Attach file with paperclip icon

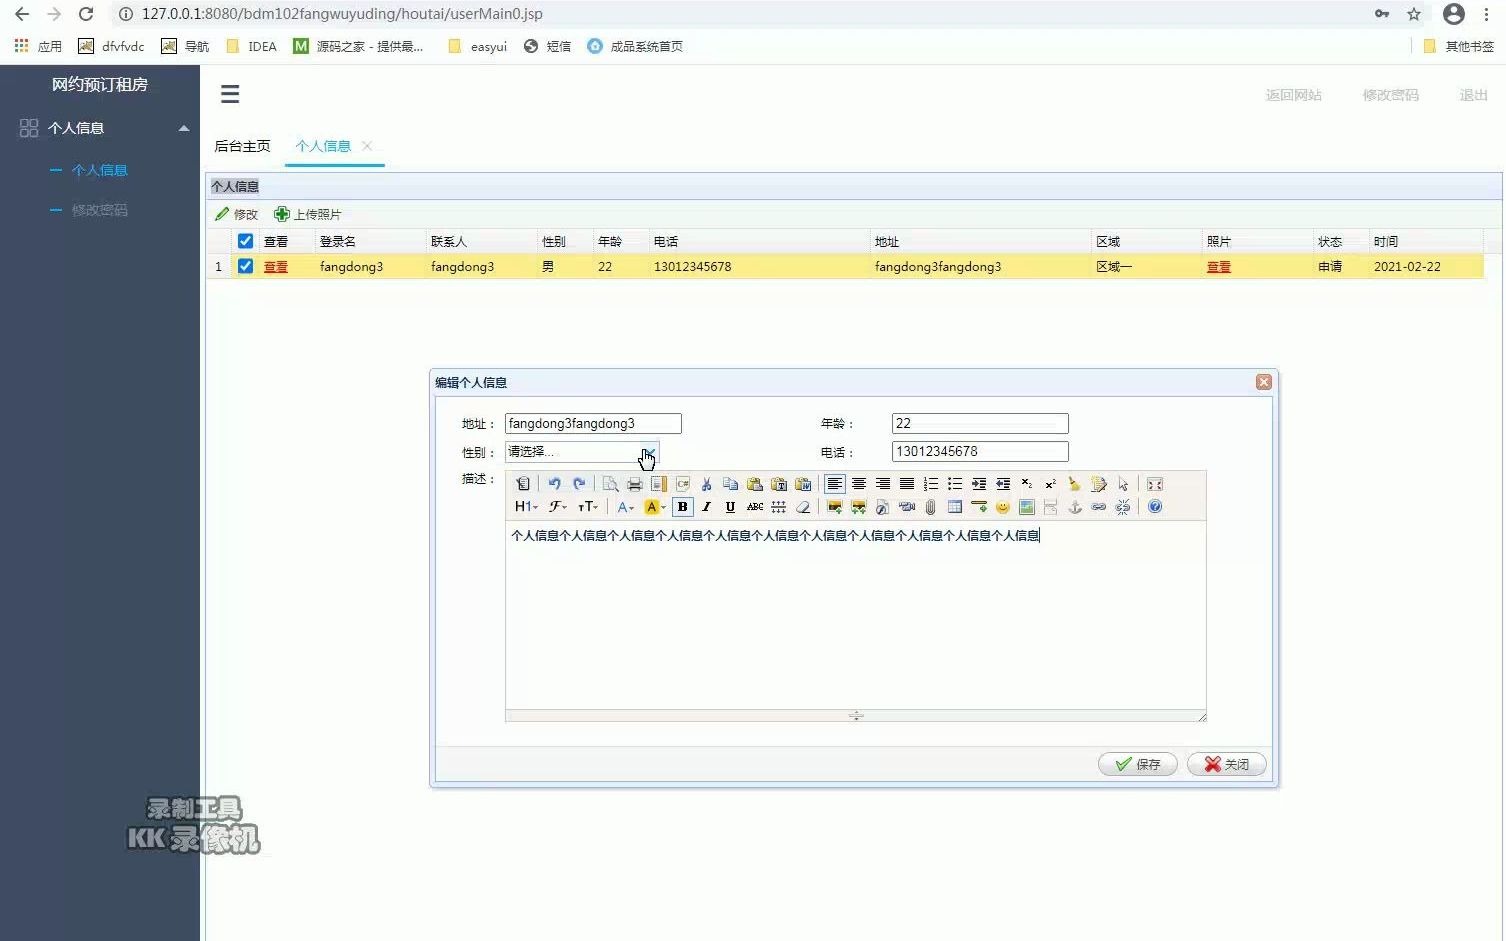[930, 507]
